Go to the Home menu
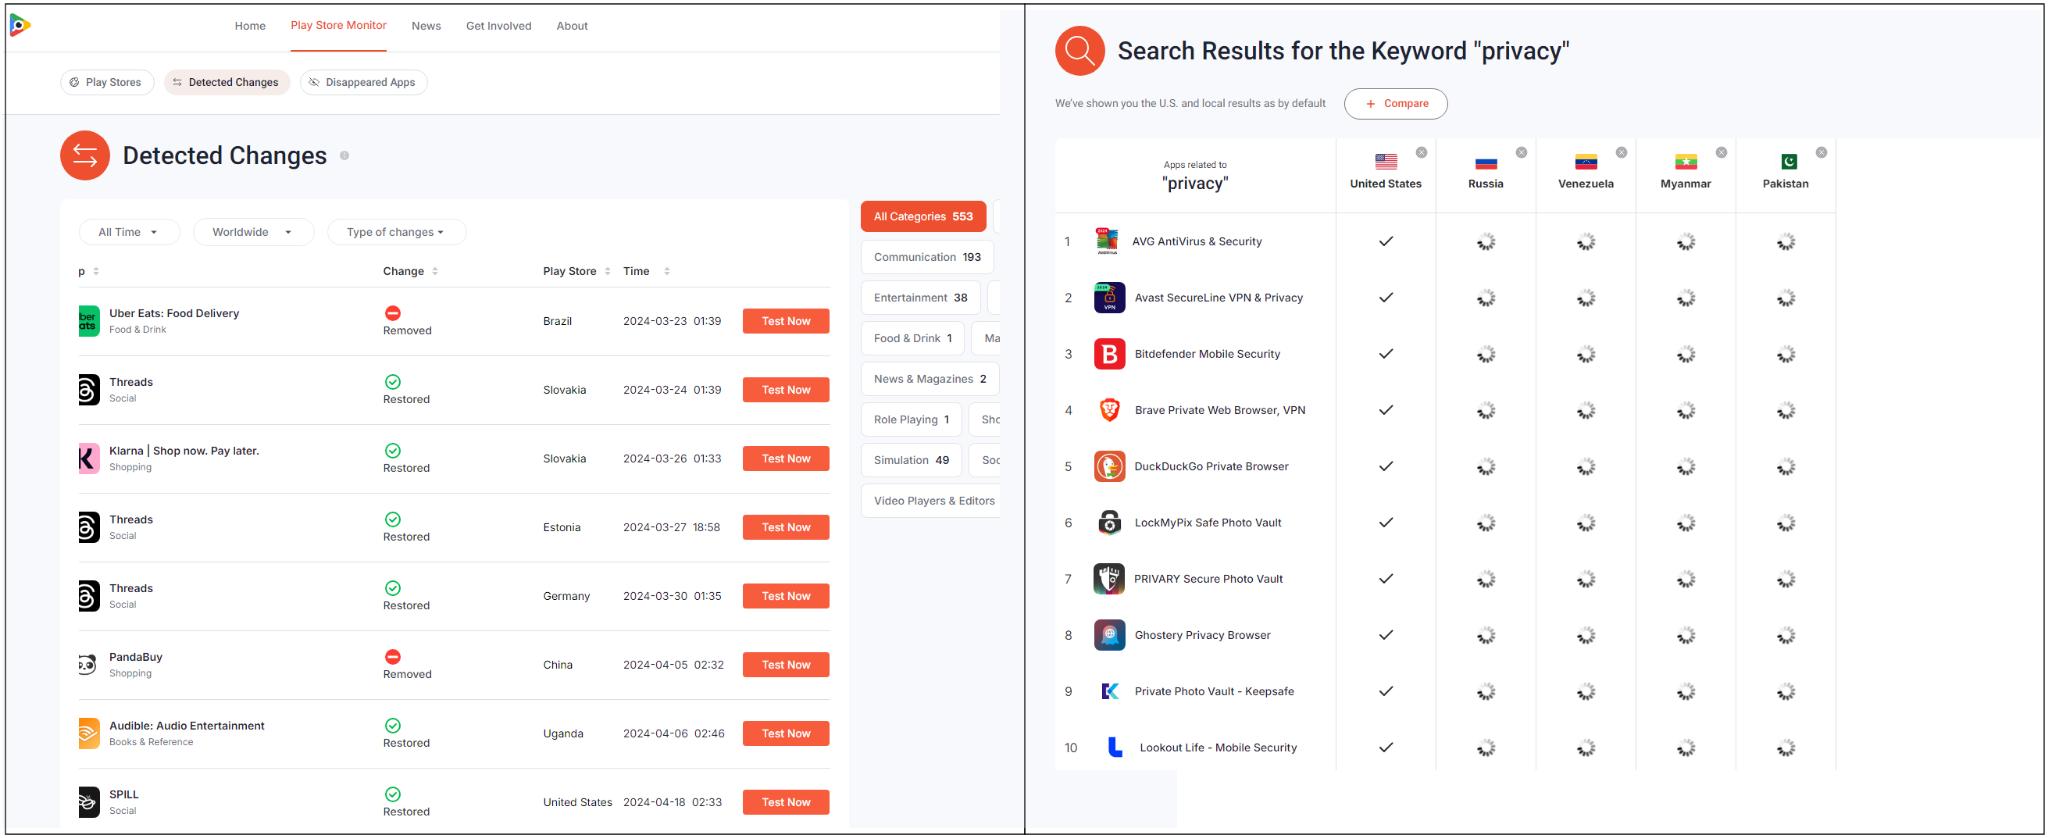Image resolution: width=2048 pixels, height=838 pixels. (x=250, y=26)
